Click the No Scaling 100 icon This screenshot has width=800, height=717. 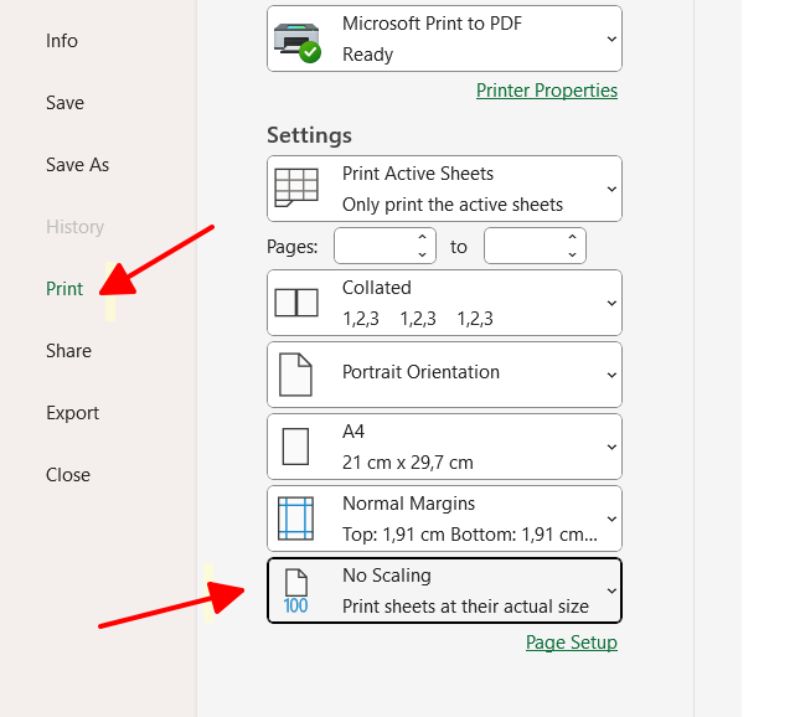tap(296, 590)
